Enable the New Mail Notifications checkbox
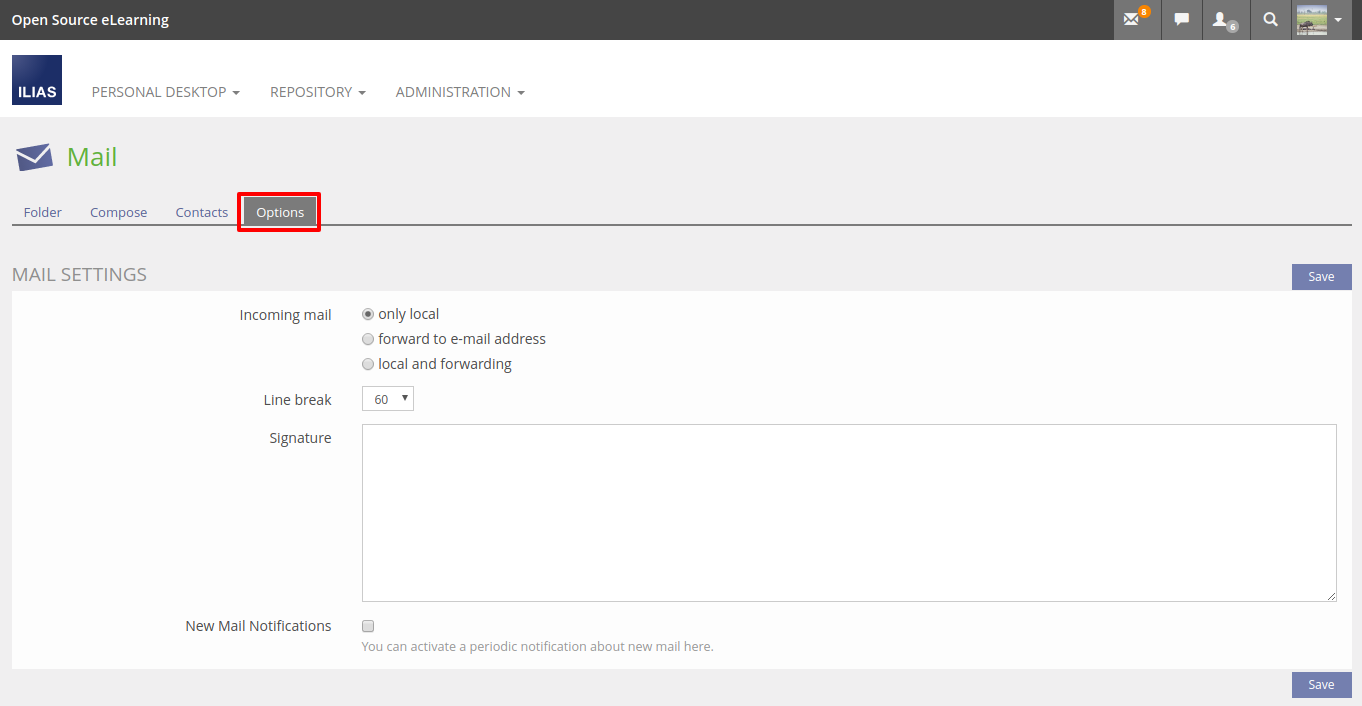The height and width of the screenshot is (706, 1362). tap(368, 626)
